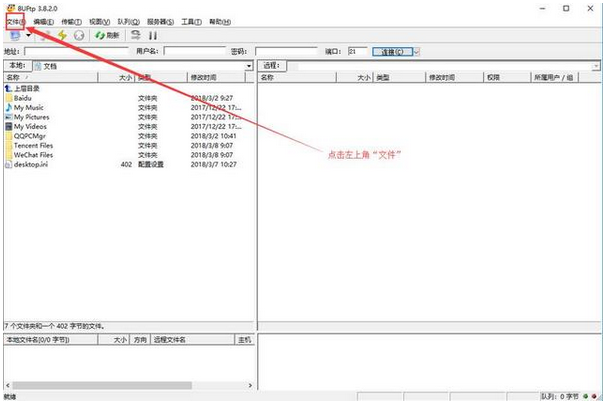Viewport: 608px width, 406px height.
Task: Select the Tencent Files folder icon
Action: coord(9,145)
